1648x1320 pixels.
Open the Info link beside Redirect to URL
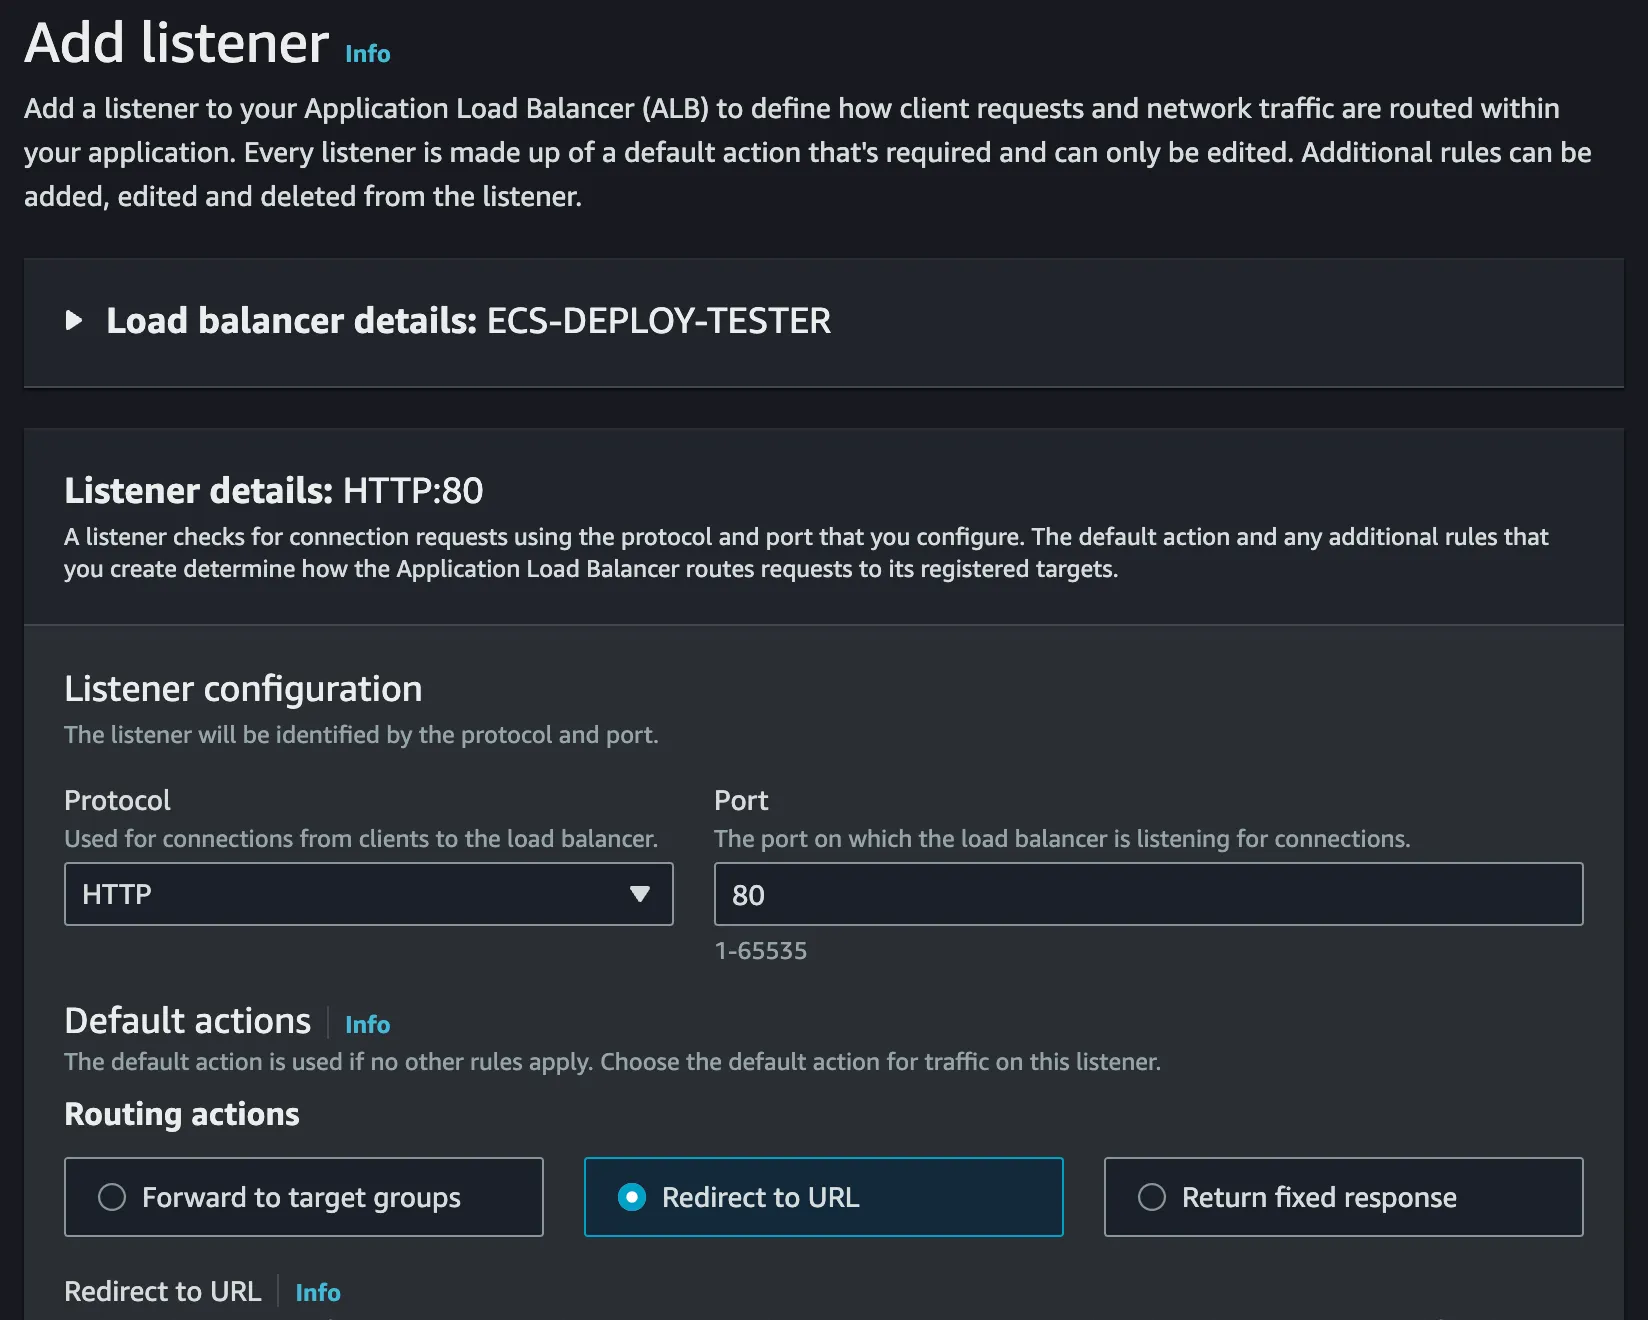pyautogui.click(x=318, y=1293)
